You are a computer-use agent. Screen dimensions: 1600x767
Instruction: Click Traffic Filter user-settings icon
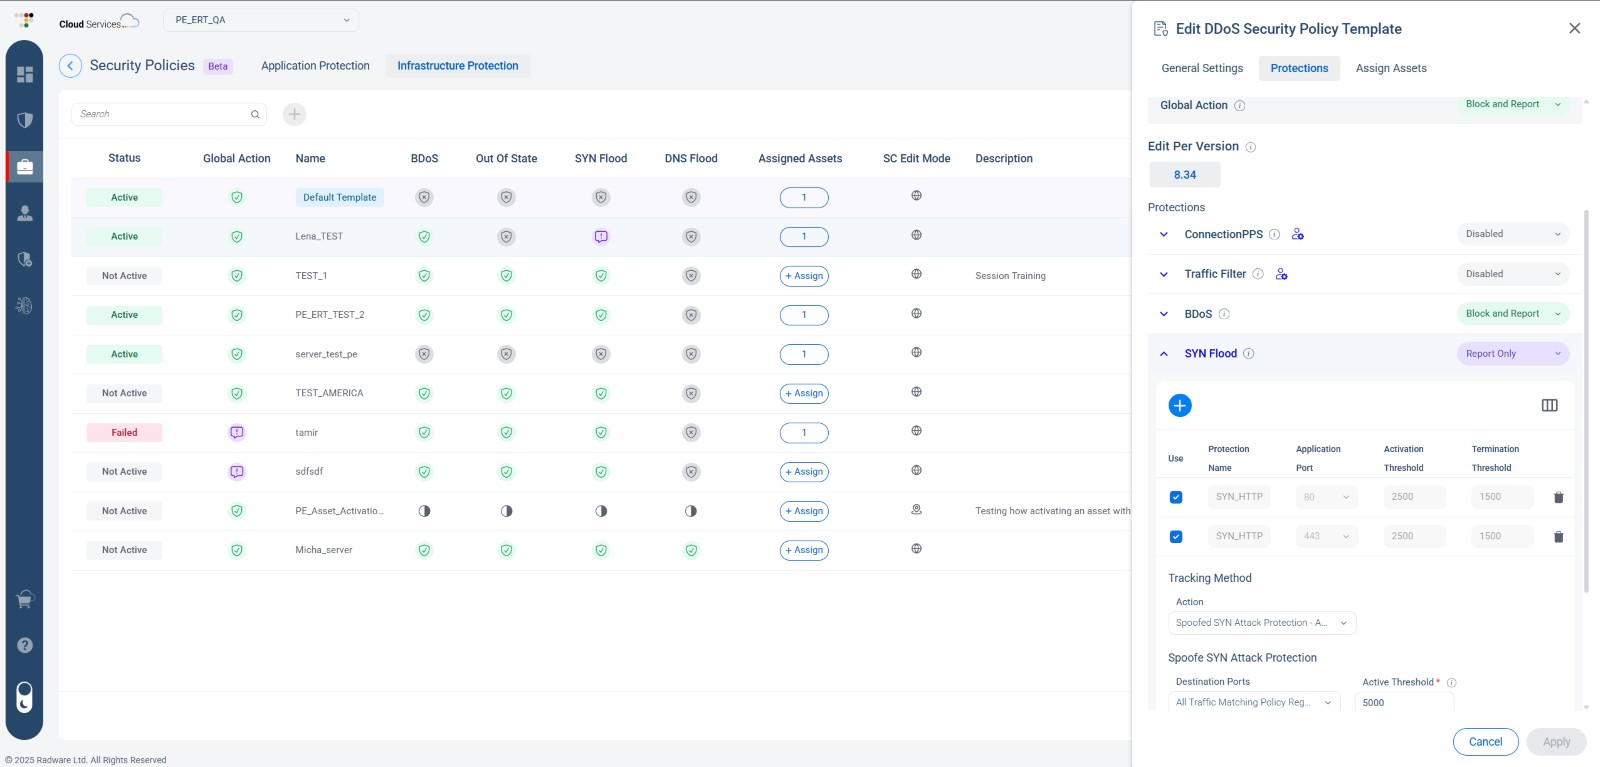[x=1282, y=274]
